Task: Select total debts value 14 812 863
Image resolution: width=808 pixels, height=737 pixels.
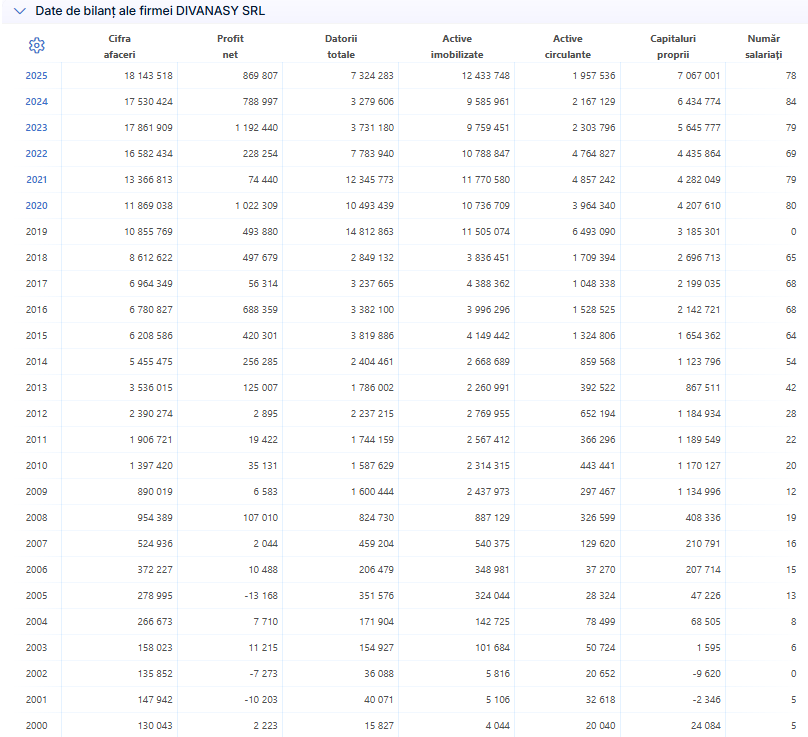Action: click(x=369, y=232)
